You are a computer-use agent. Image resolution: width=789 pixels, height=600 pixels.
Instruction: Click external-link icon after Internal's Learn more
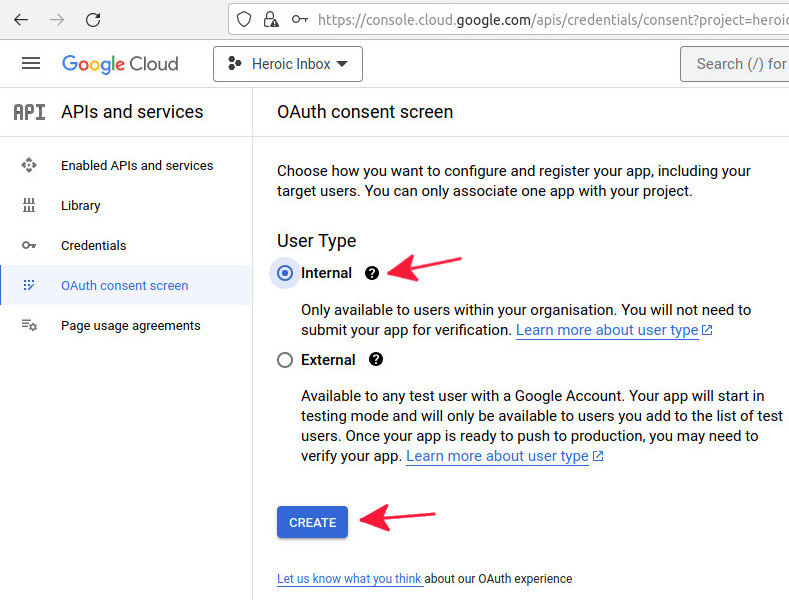(707, 330)
